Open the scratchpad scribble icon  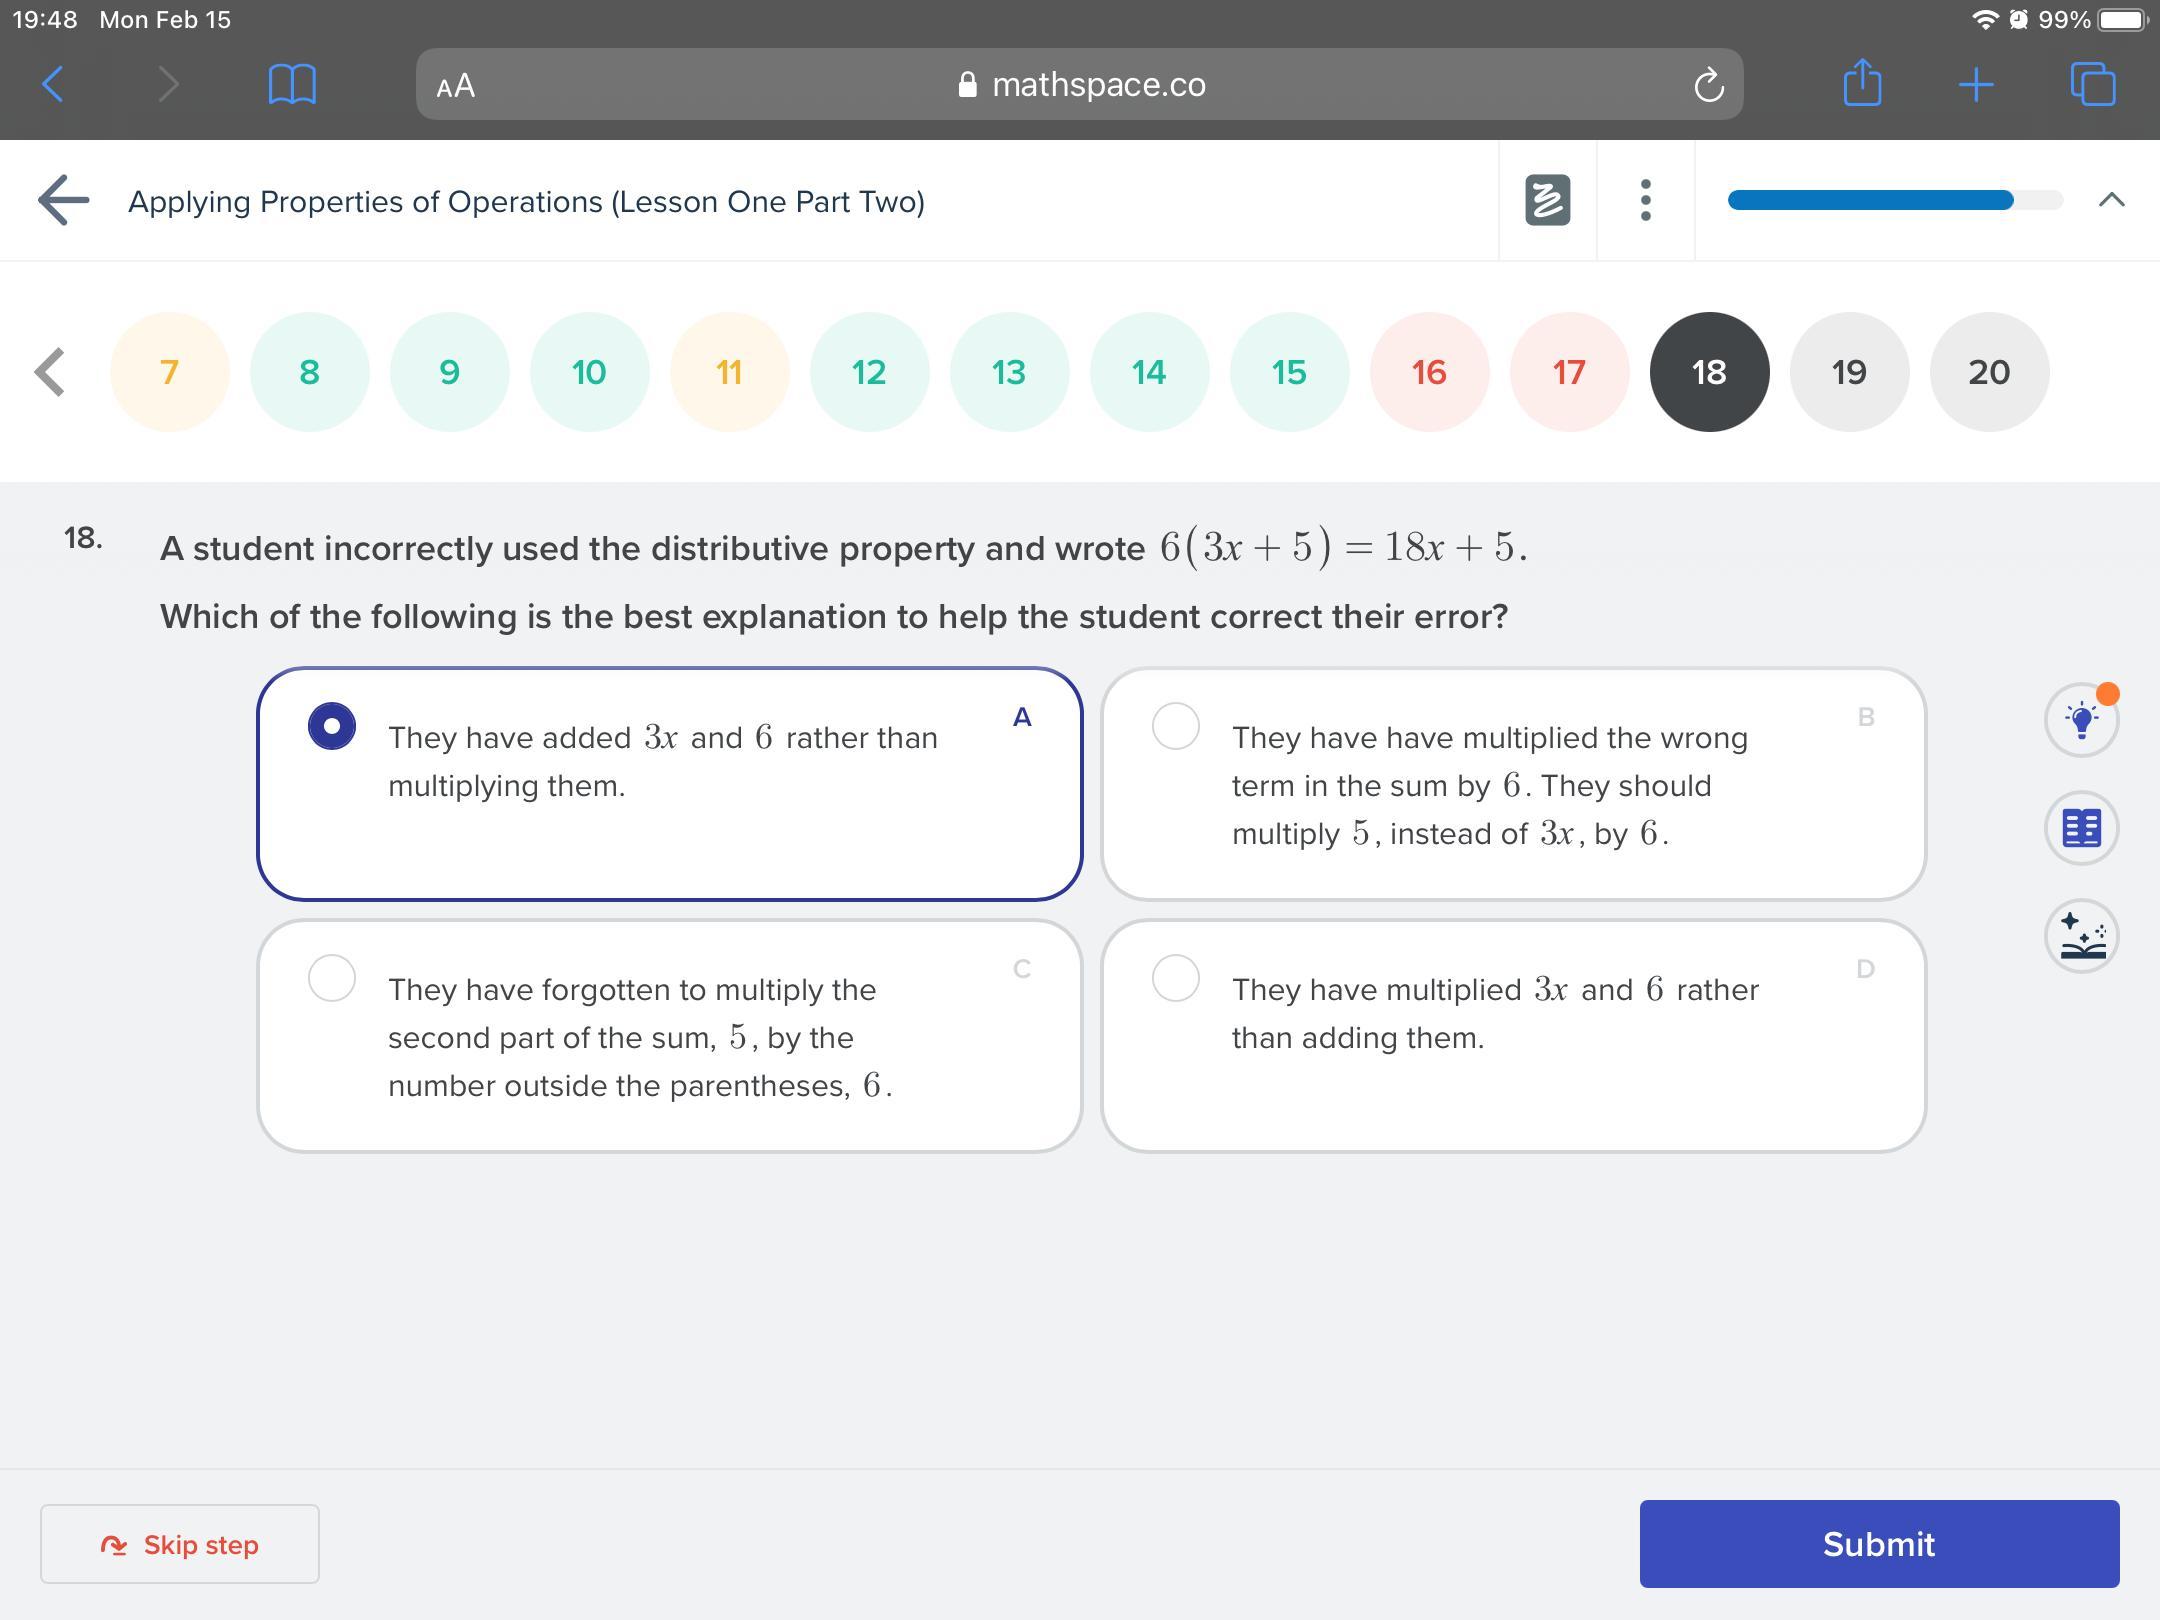coord(1547,200)
